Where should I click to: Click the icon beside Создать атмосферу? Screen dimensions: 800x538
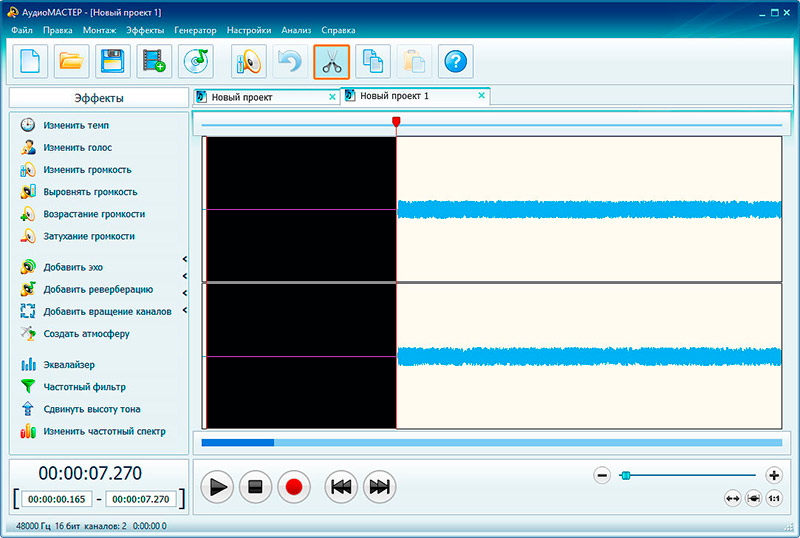coord(28,334)
